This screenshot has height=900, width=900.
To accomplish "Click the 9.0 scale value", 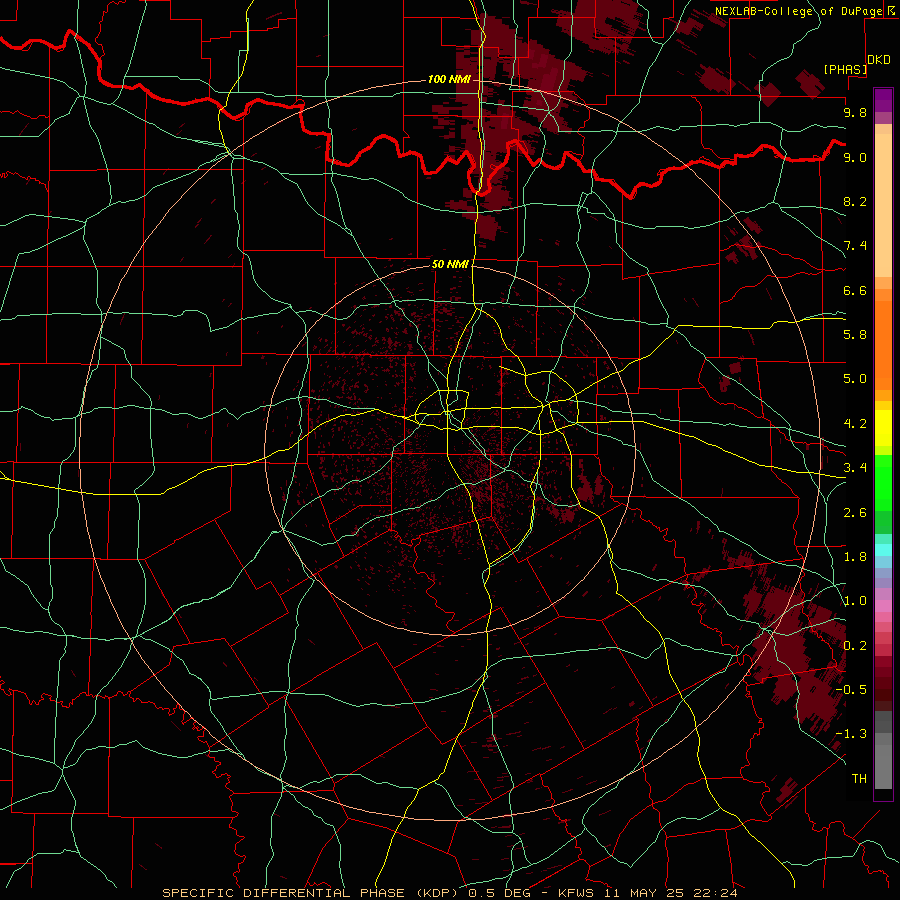I will pos(855,157).
